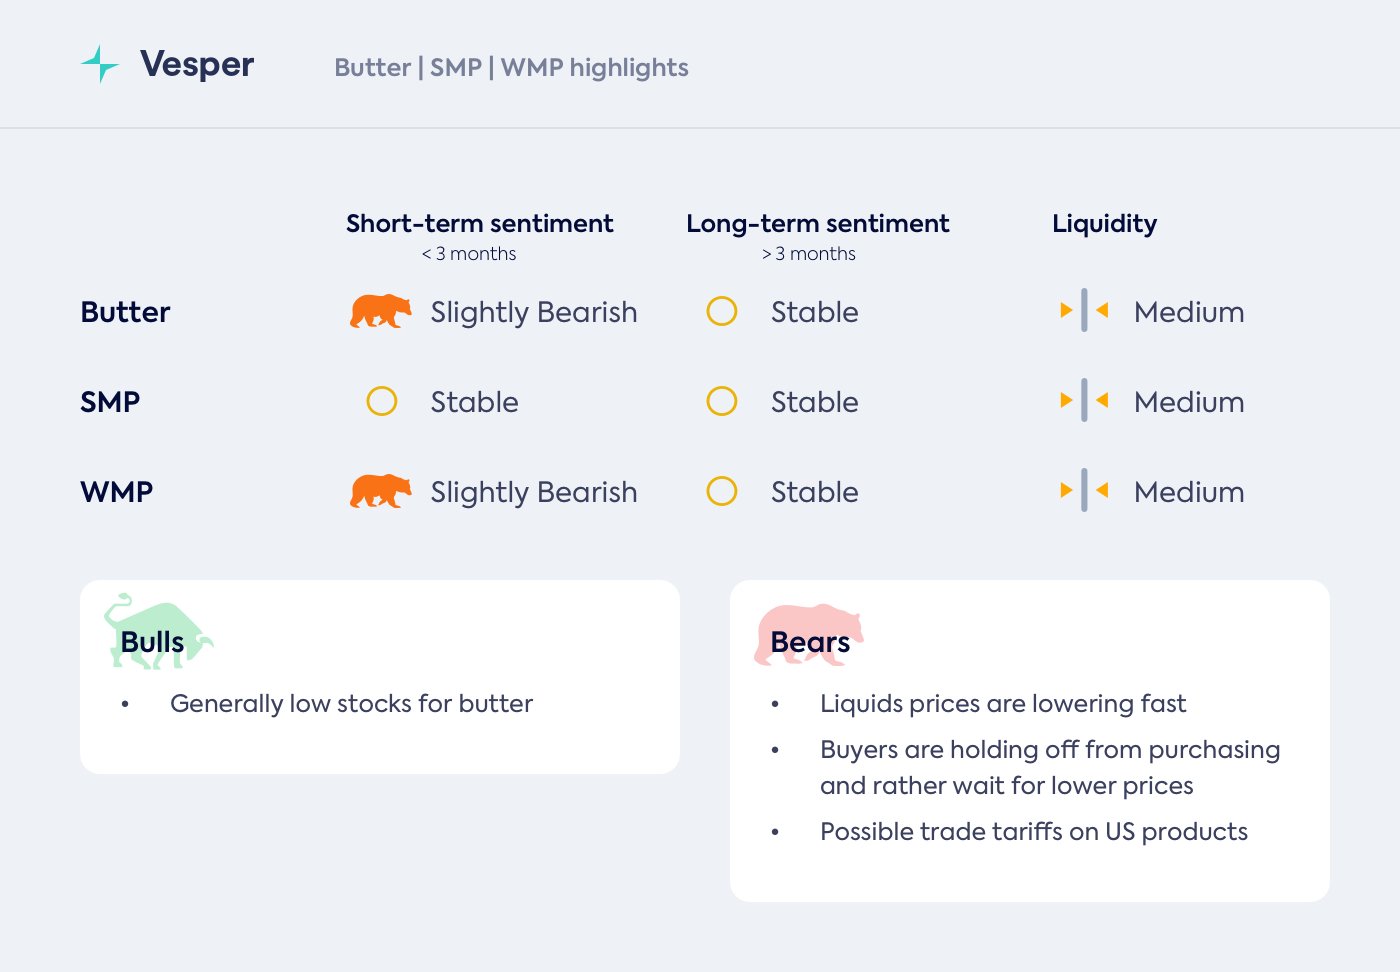Click the Butter liquidity medium arrows icon
Screen dimensions: 1400x972
coord(1084,311)
